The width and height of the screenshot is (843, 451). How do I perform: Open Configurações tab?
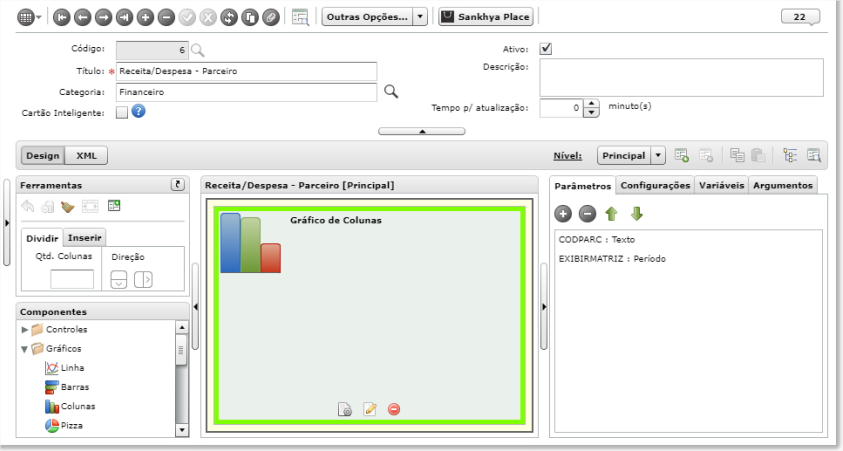tap(655, 185)
